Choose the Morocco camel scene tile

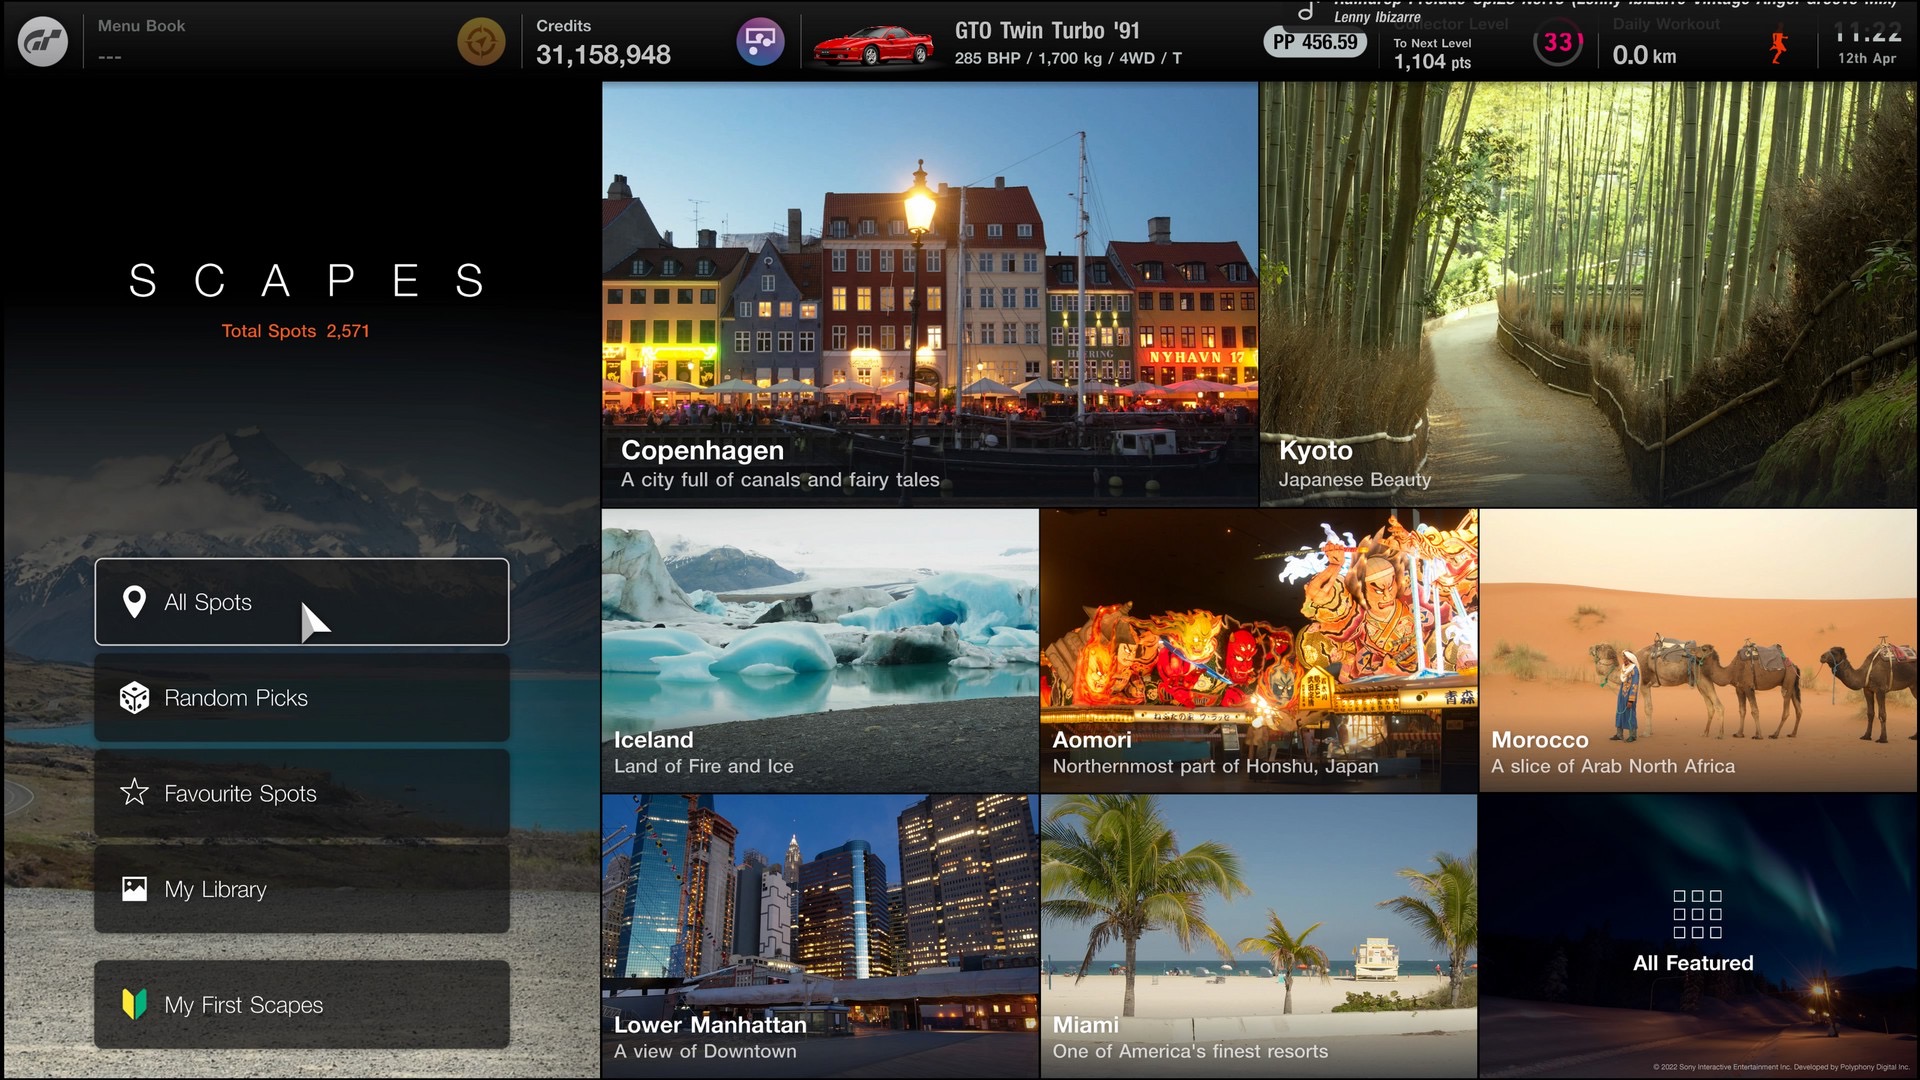1697,650
